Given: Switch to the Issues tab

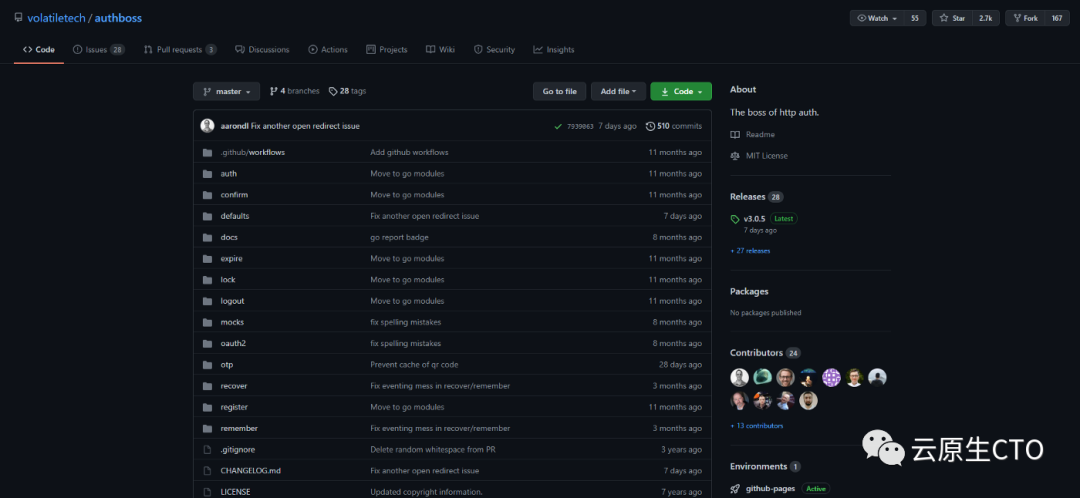Looking at the screenshot, I should click(x=99, y=50).
